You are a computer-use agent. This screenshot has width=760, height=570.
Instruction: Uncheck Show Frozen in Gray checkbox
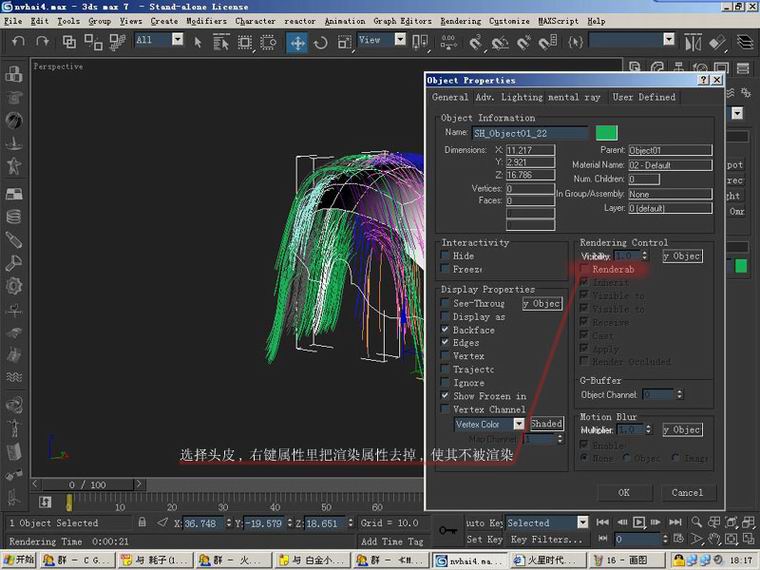(x=444, y=396)
